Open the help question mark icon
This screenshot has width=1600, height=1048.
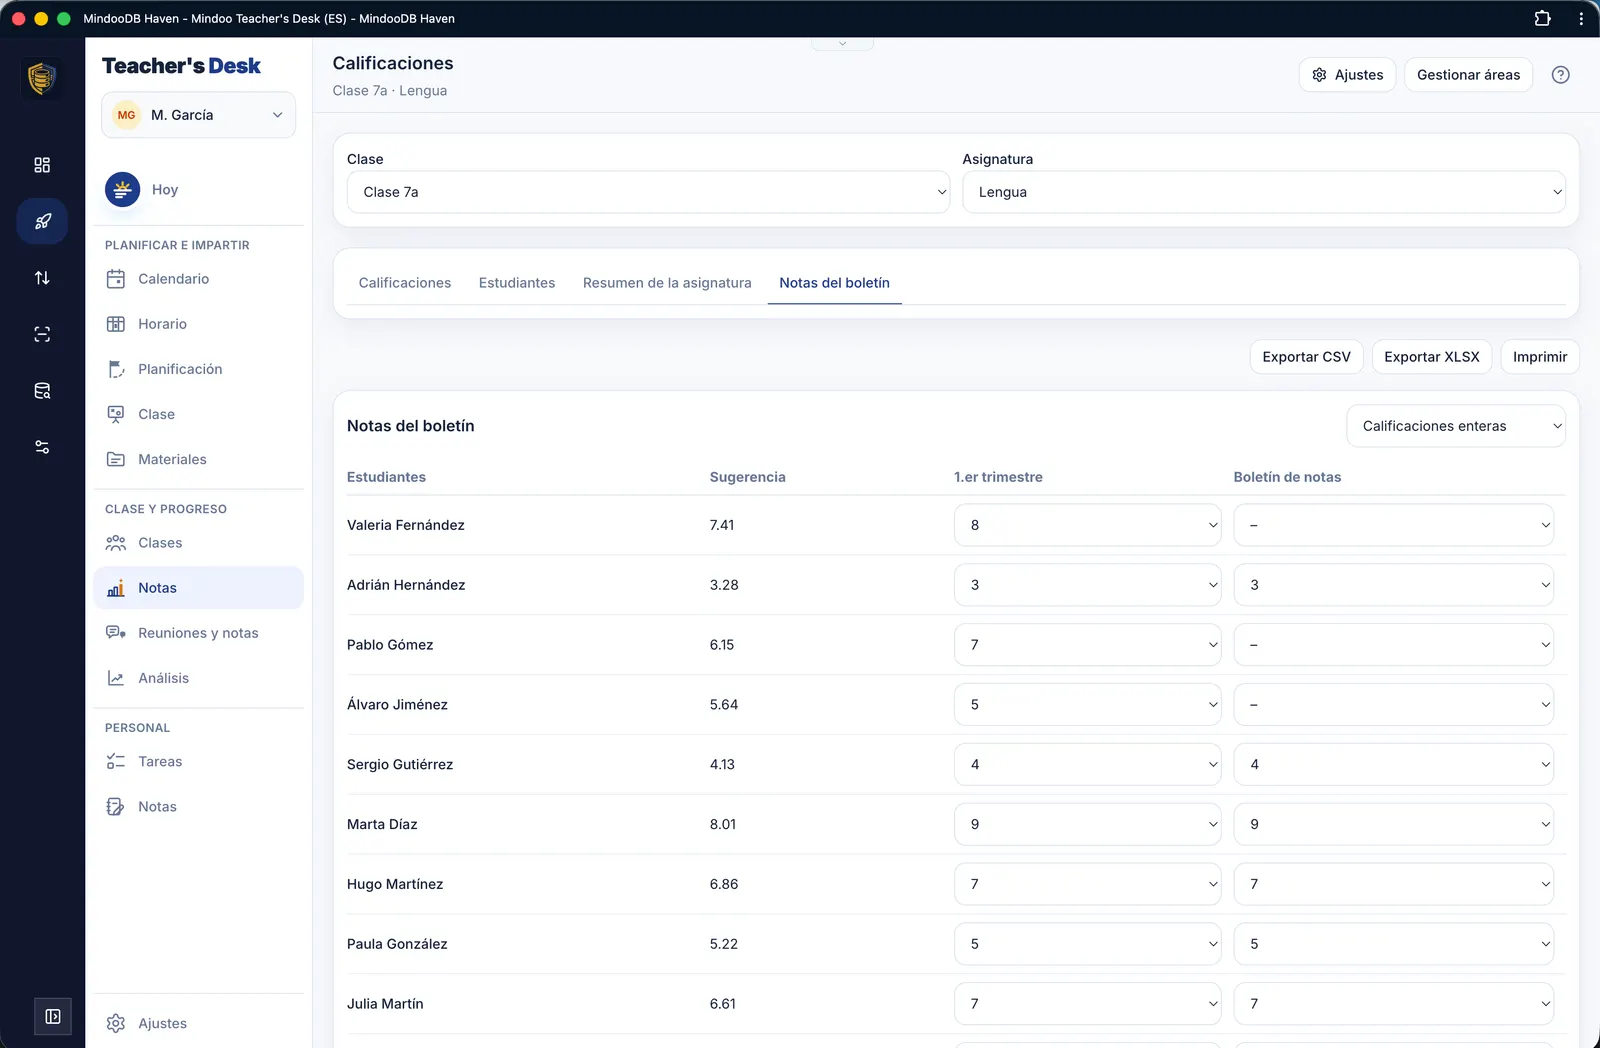(x=1560, y=75)
